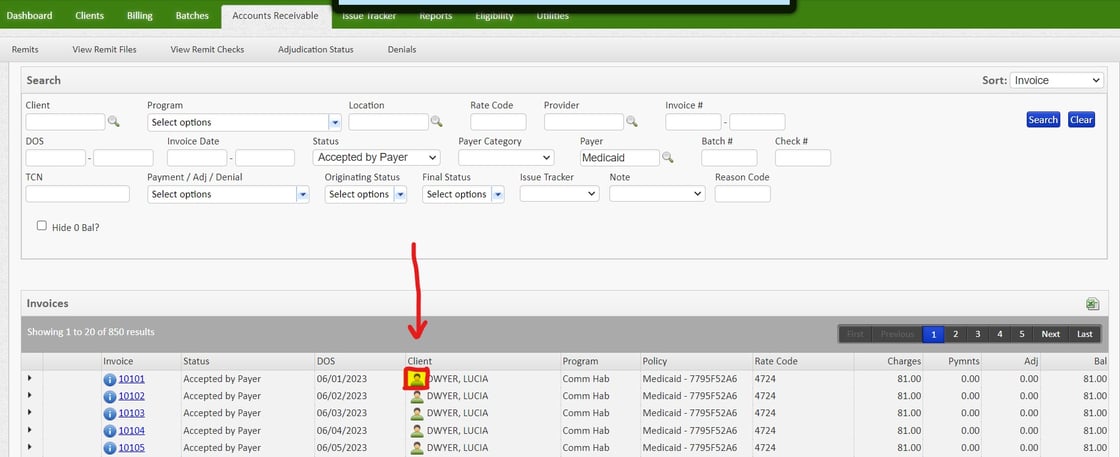The height and width of the screenshot is (457, 1120).
Task: Click the Client field magnifier lookup icon
Action: [114, 121]
